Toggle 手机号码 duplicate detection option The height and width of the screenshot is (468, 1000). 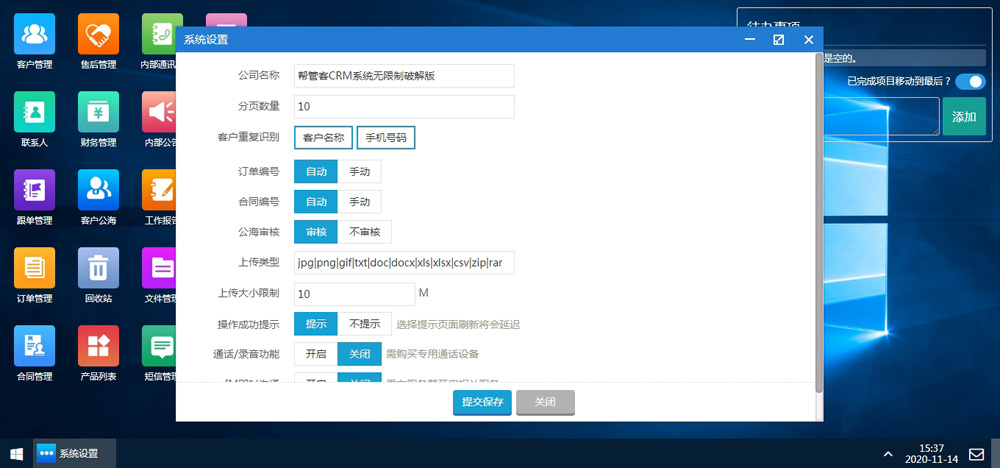point(386,137)
